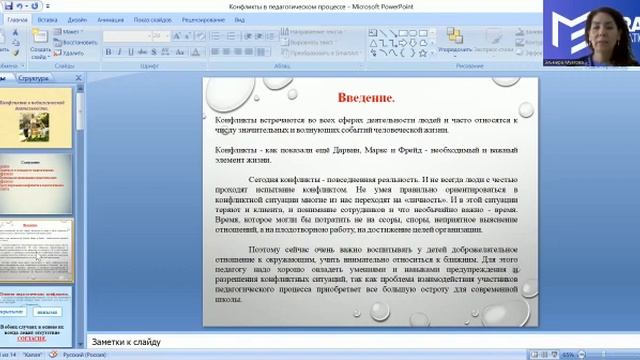Image resolution: width=640 pixels, height=360 pixels.
Task: Apply a numbered list
Action: tap(231, 36)
